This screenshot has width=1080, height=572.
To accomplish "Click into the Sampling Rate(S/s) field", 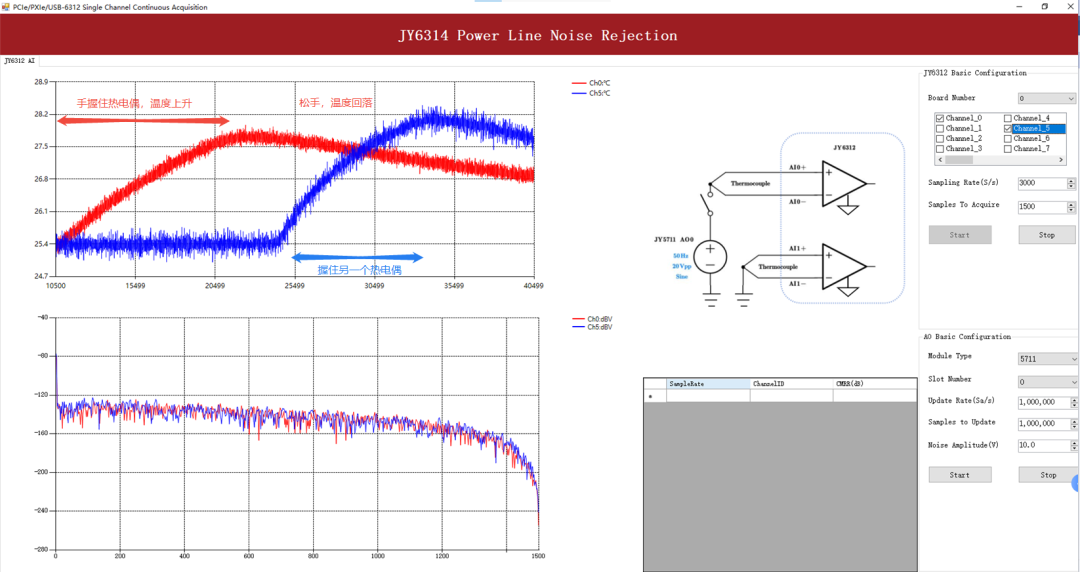I will point(1042,183).
